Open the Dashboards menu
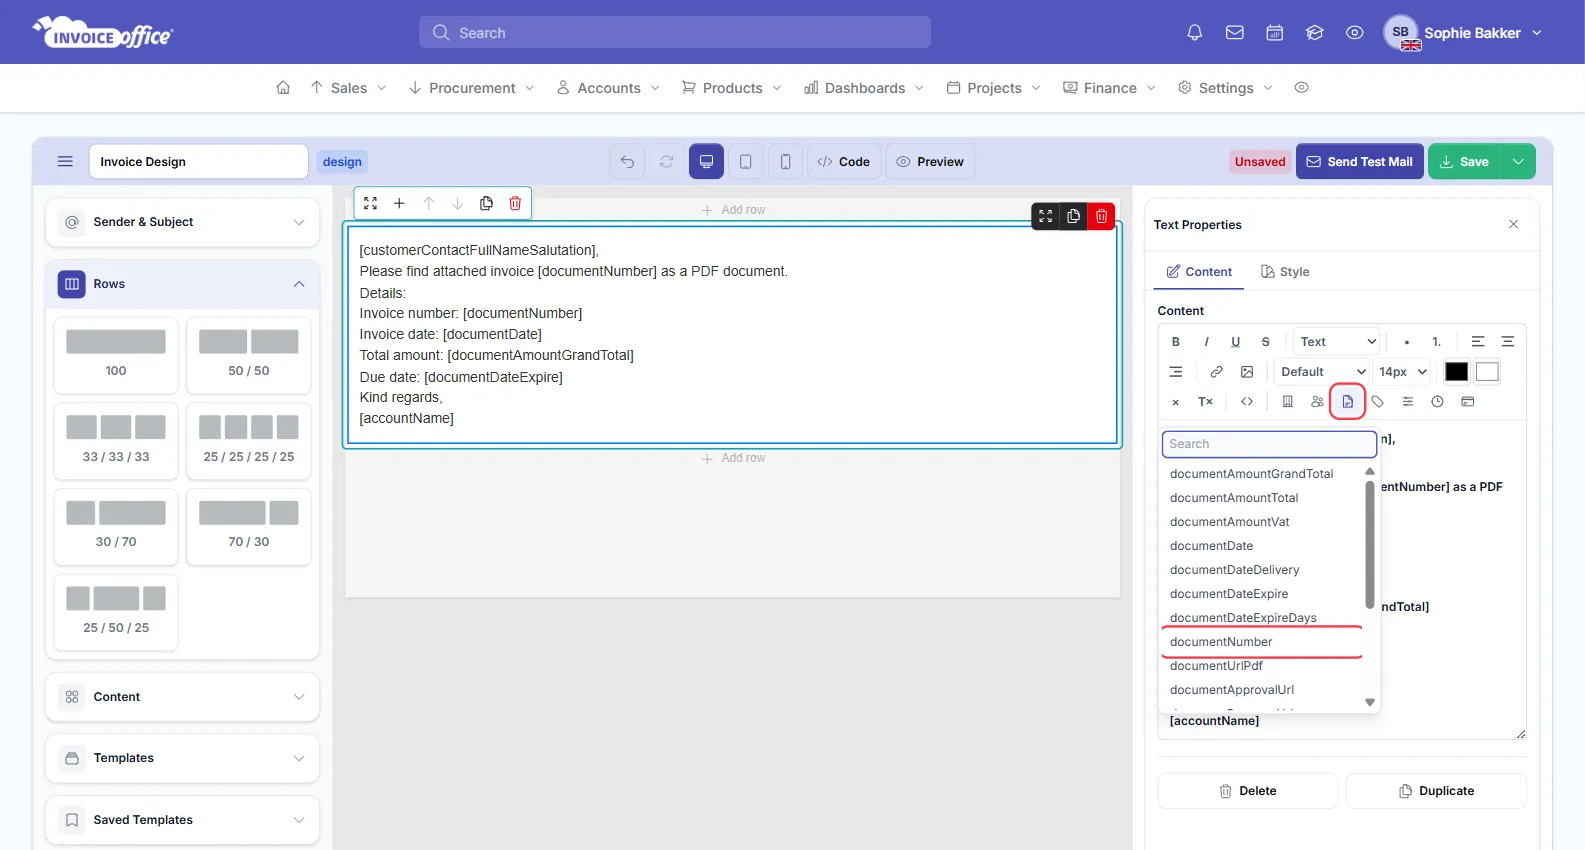This screenshot has width=1585, height=850. (x=864, y=88)
